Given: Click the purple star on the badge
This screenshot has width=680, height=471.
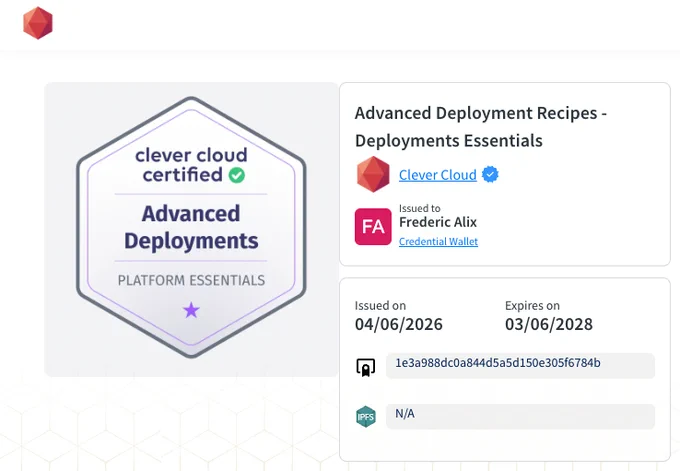Looking at the screenshot, I should tap(191, 310).
